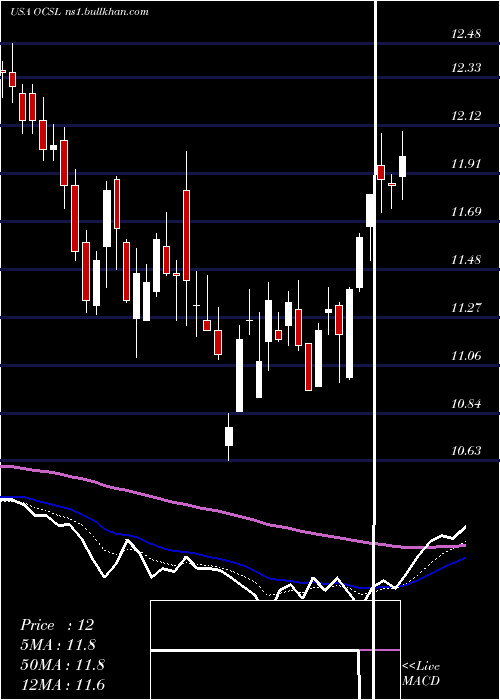The width and height of the screenshot is (500, 700).
Task: Select the last white candle on right
Action: tap(403, 166)
